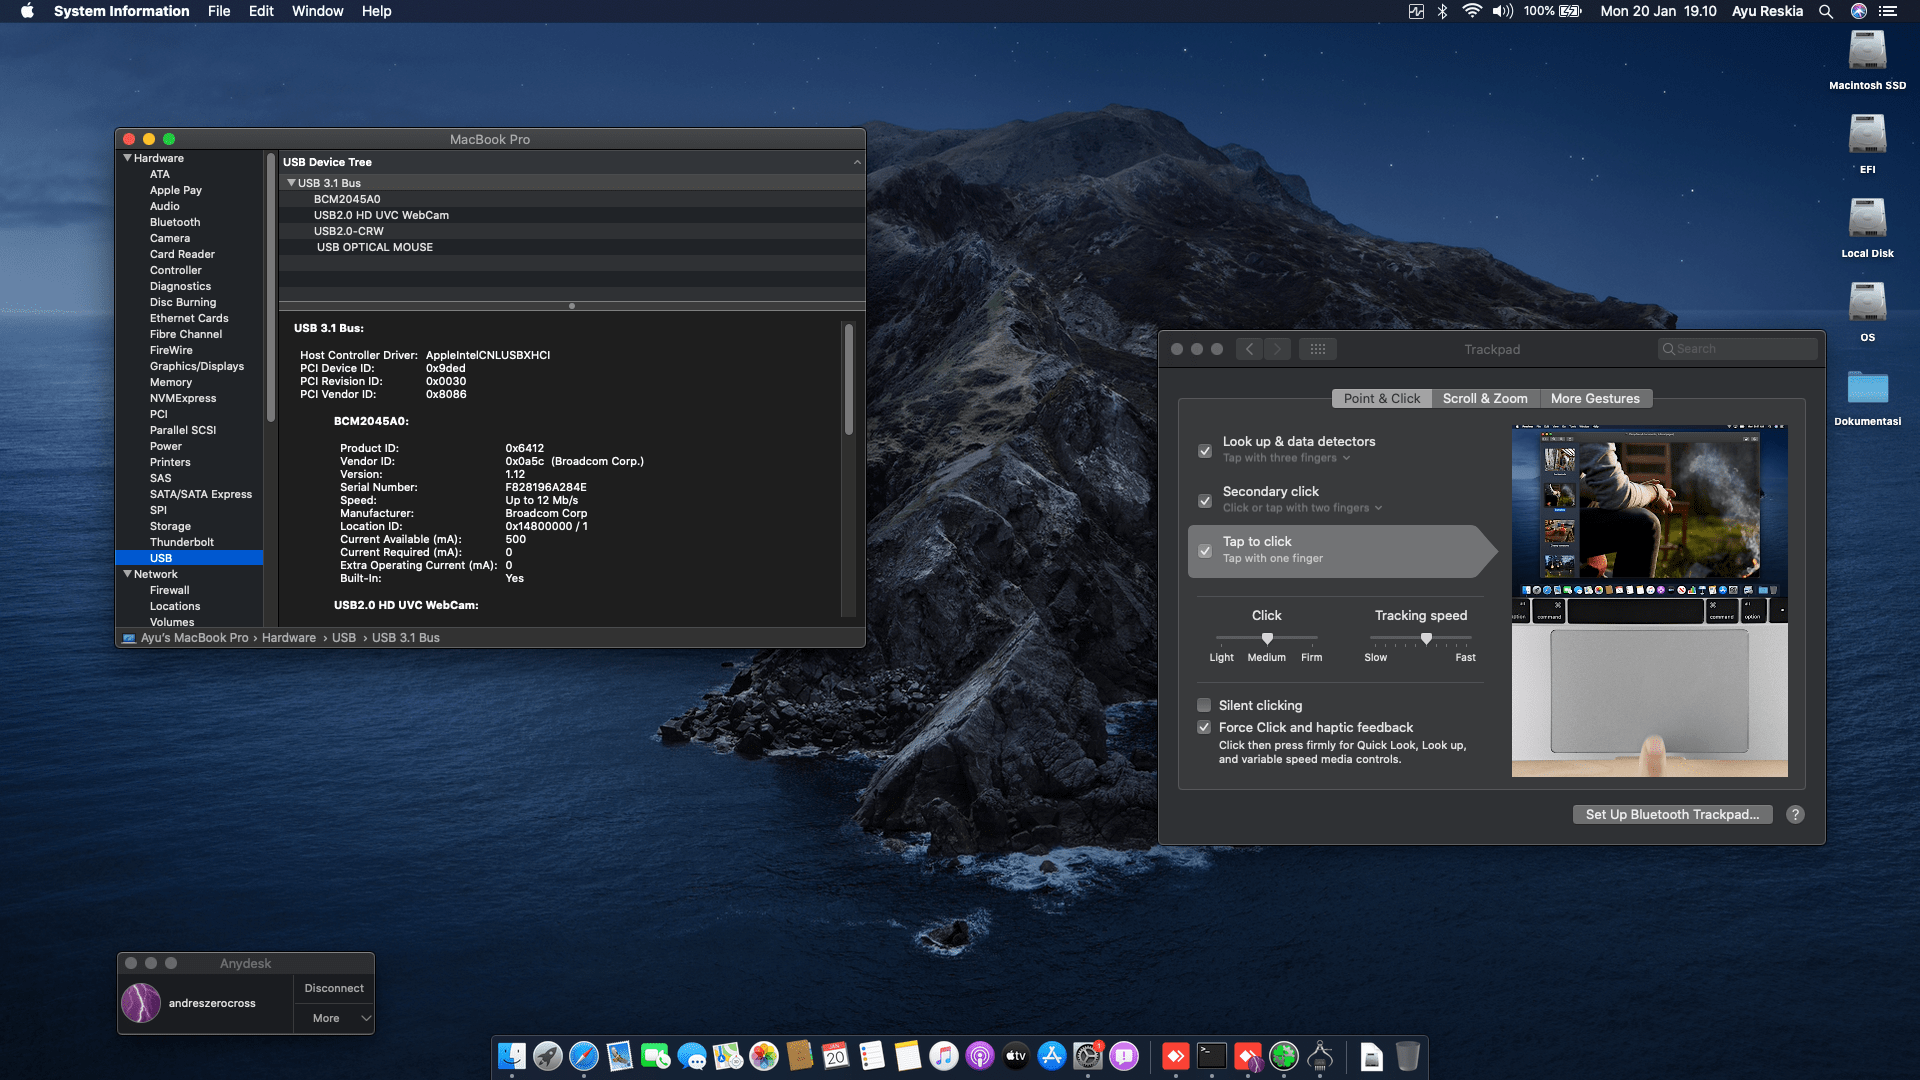Screen dimensions: 1920x1080
Task: Open the Spotlight search magnifier icon
Action: 1825,11
